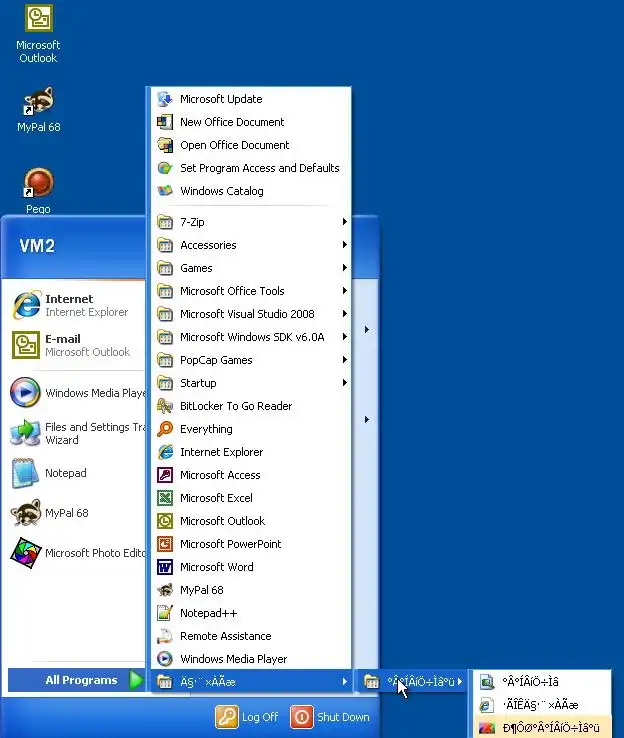This screenshot has width=624, height=738.
Task: Click Notepad icon in recent programs
Action: tap(25, 473)
